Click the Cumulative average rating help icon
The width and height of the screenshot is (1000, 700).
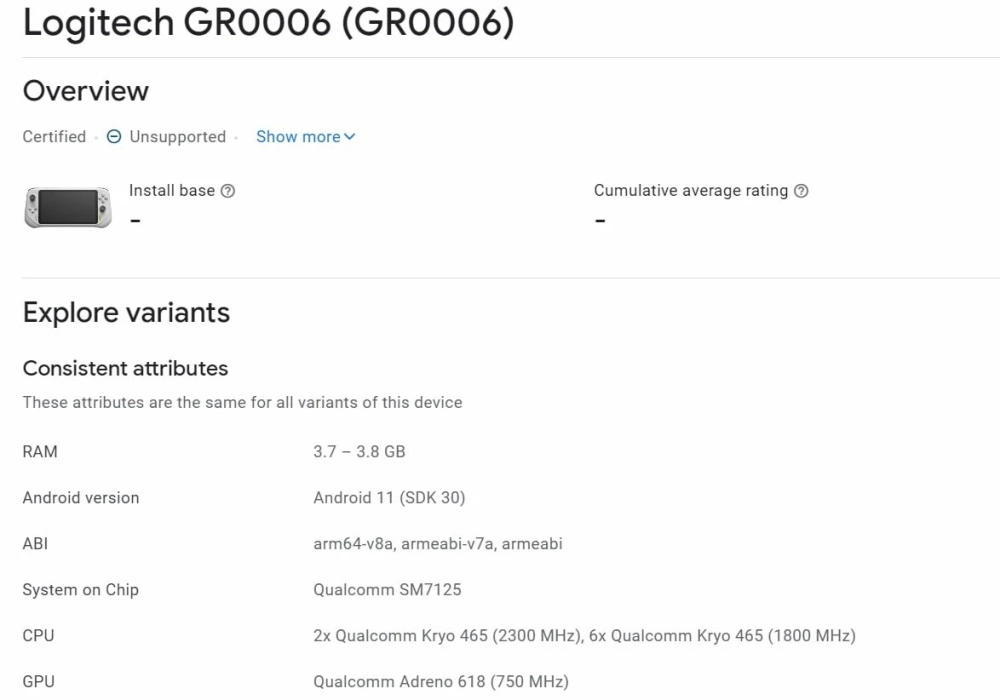pos(801,191)
